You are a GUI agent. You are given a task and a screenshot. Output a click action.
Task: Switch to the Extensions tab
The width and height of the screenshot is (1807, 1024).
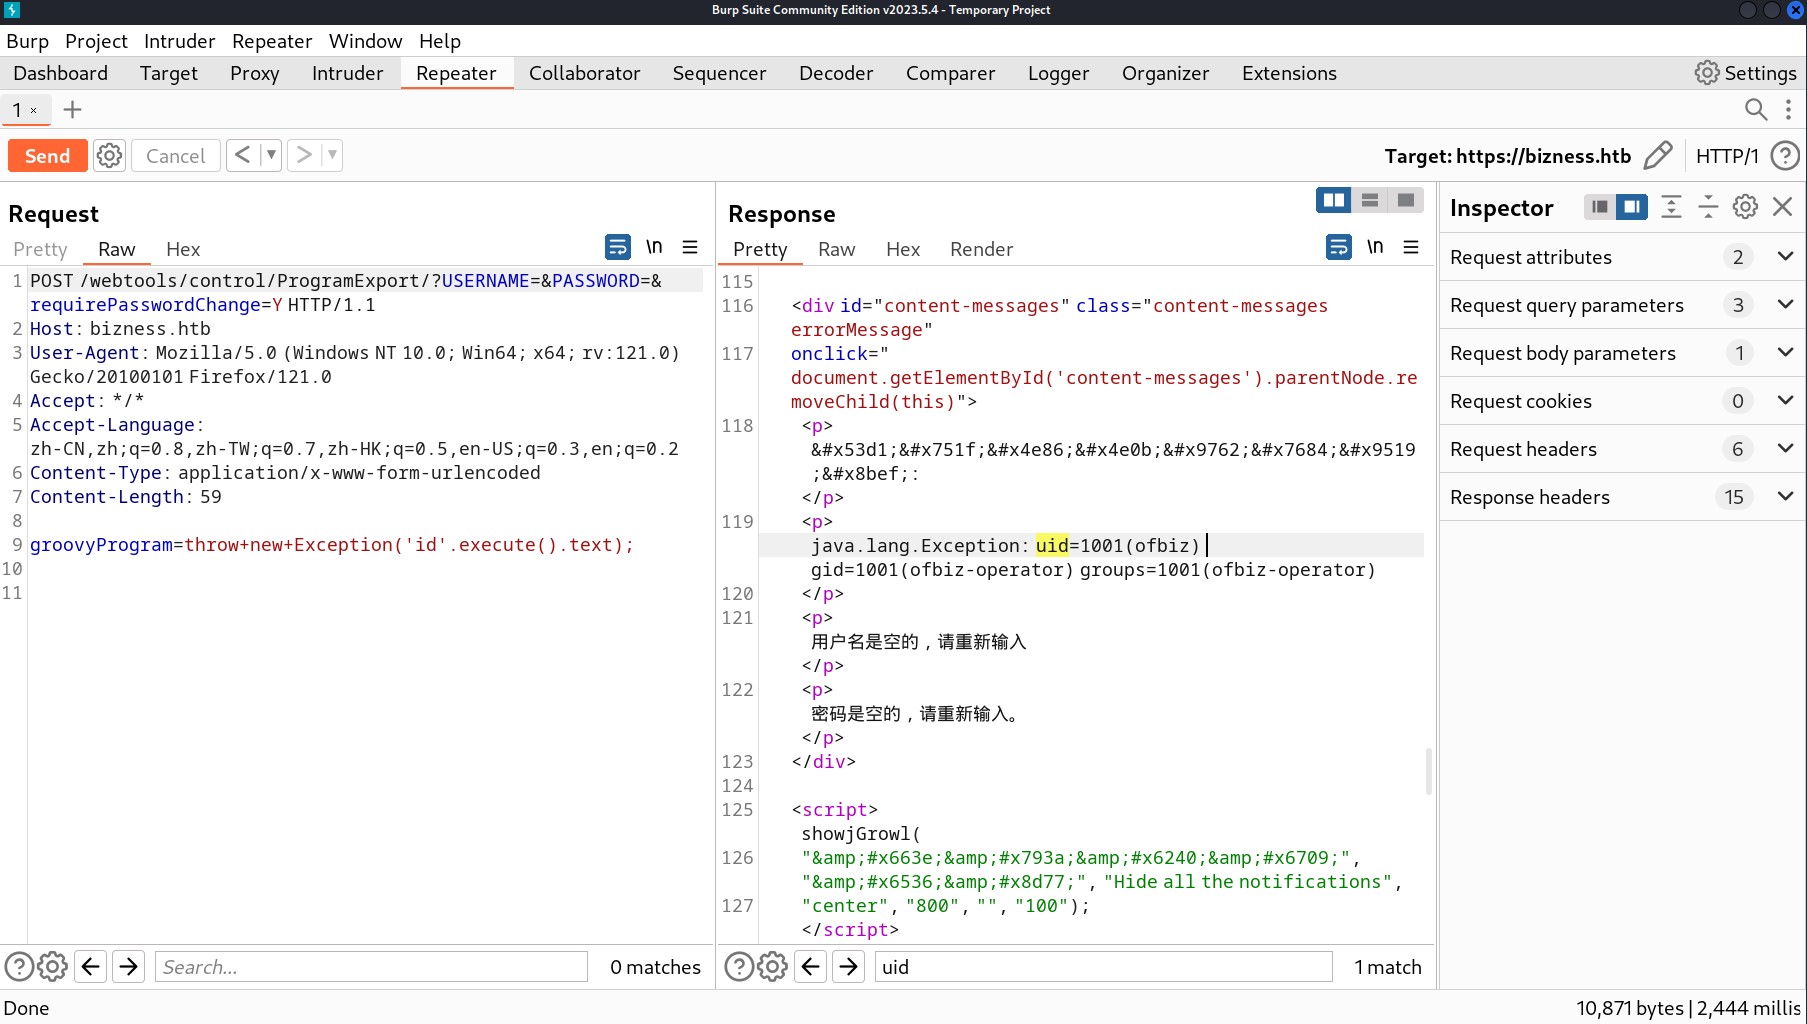coord(1288,73)
